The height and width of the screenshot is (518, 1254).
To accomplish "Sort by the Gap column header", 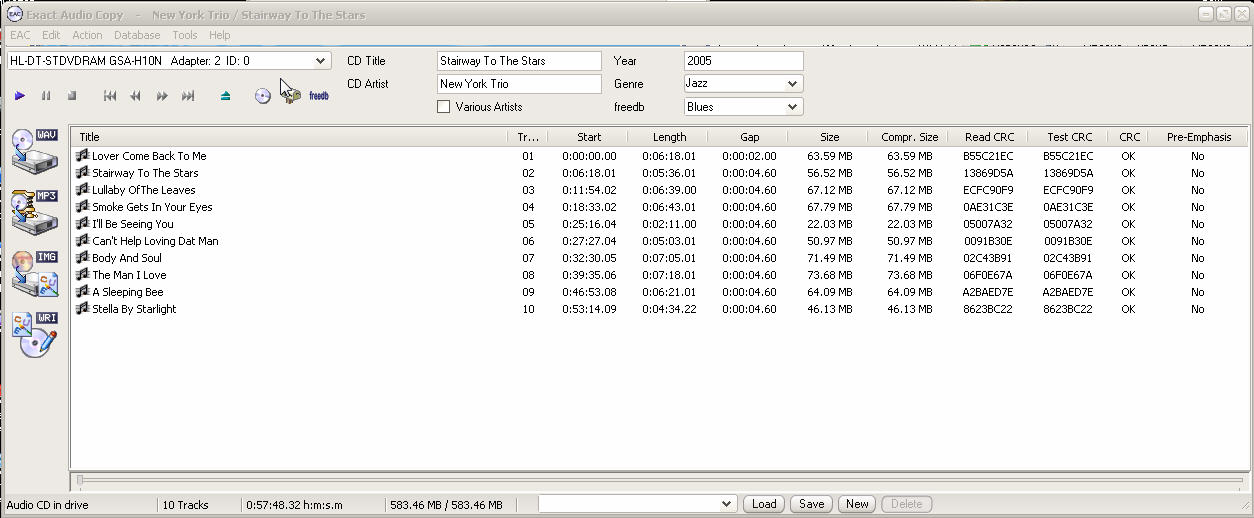I will pos(749,137).
